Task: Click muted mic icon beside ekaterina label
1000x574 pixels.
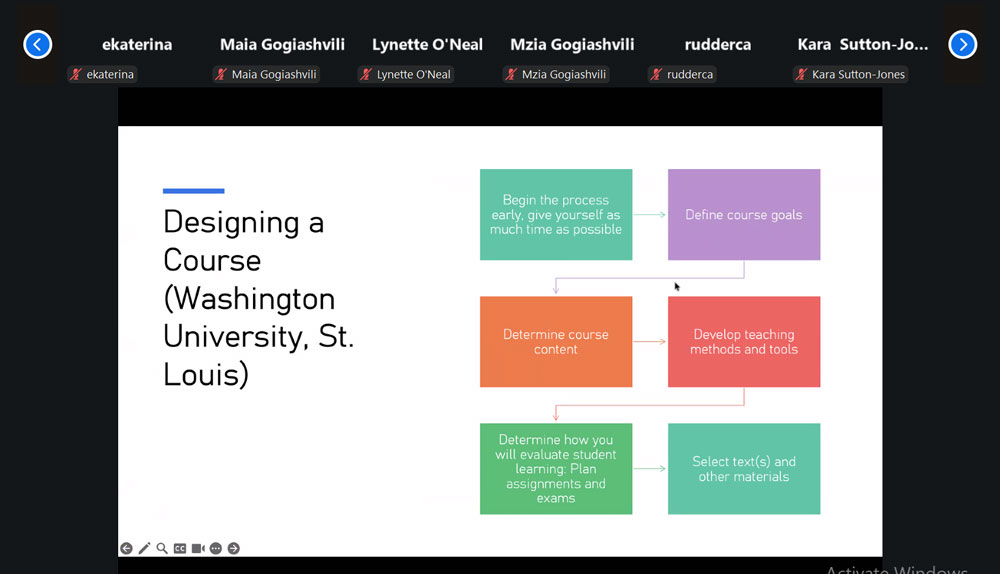Action: [x=77, y=74]
